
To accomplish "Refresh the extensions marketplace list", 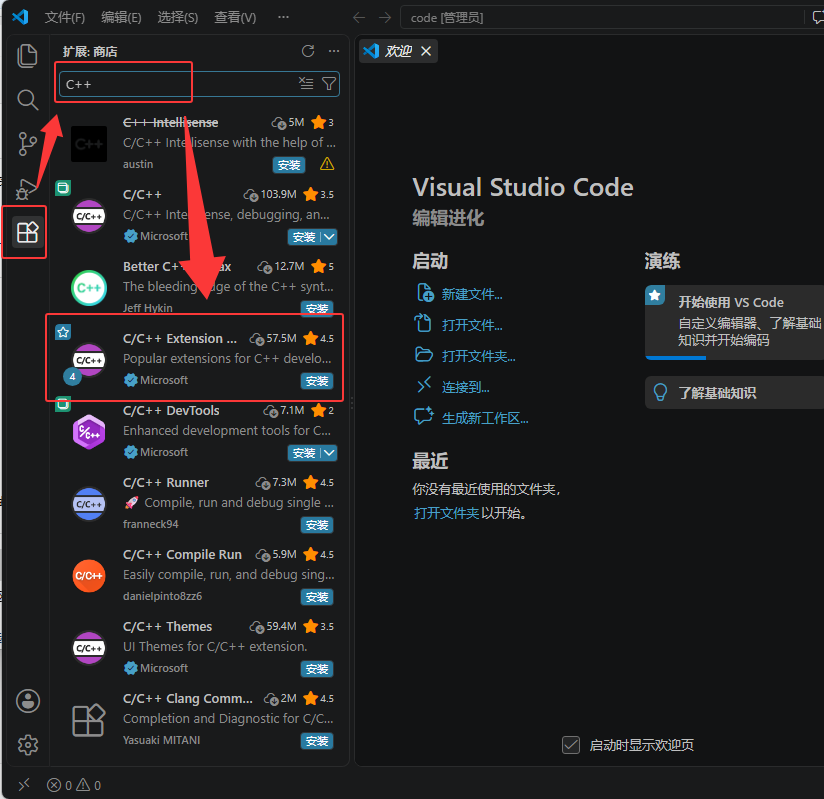I will 308,51.
